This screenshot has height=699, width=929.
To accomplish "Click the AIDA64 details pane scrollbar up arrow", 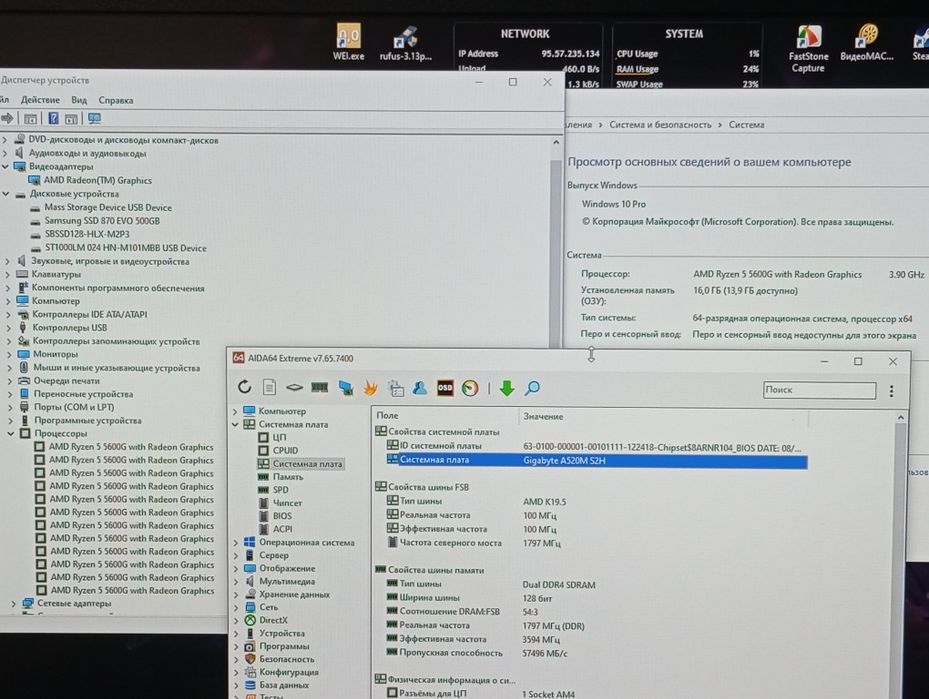I will tap(901, 417).
